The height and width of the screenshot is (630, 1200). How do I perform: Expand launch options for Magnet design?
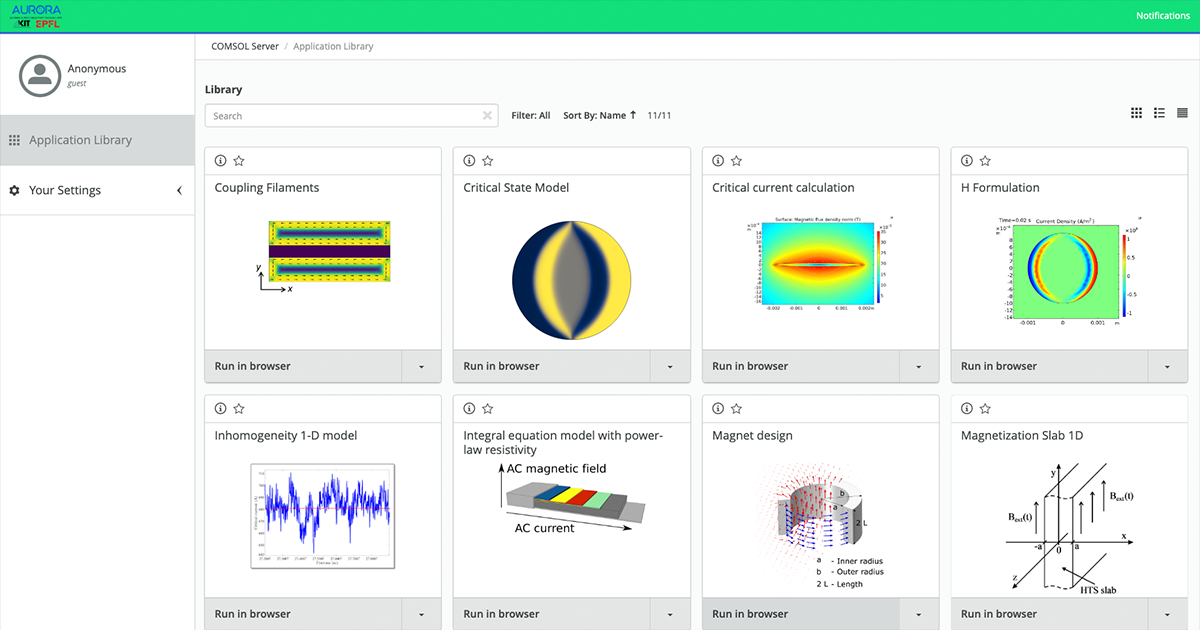[x=918, y=613]
